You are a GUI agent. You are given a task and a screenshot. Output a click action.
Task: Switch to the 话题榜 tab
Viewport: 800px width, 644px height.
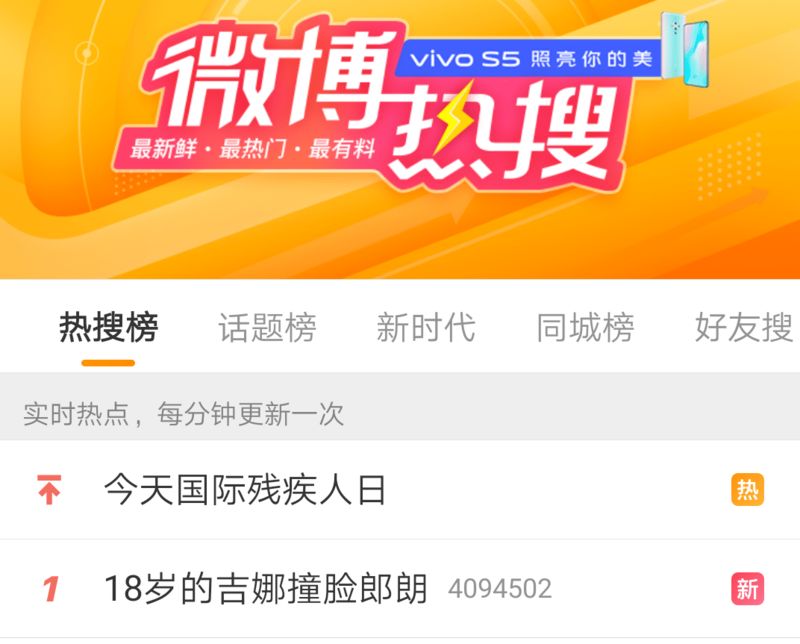[x=267, y=327]
